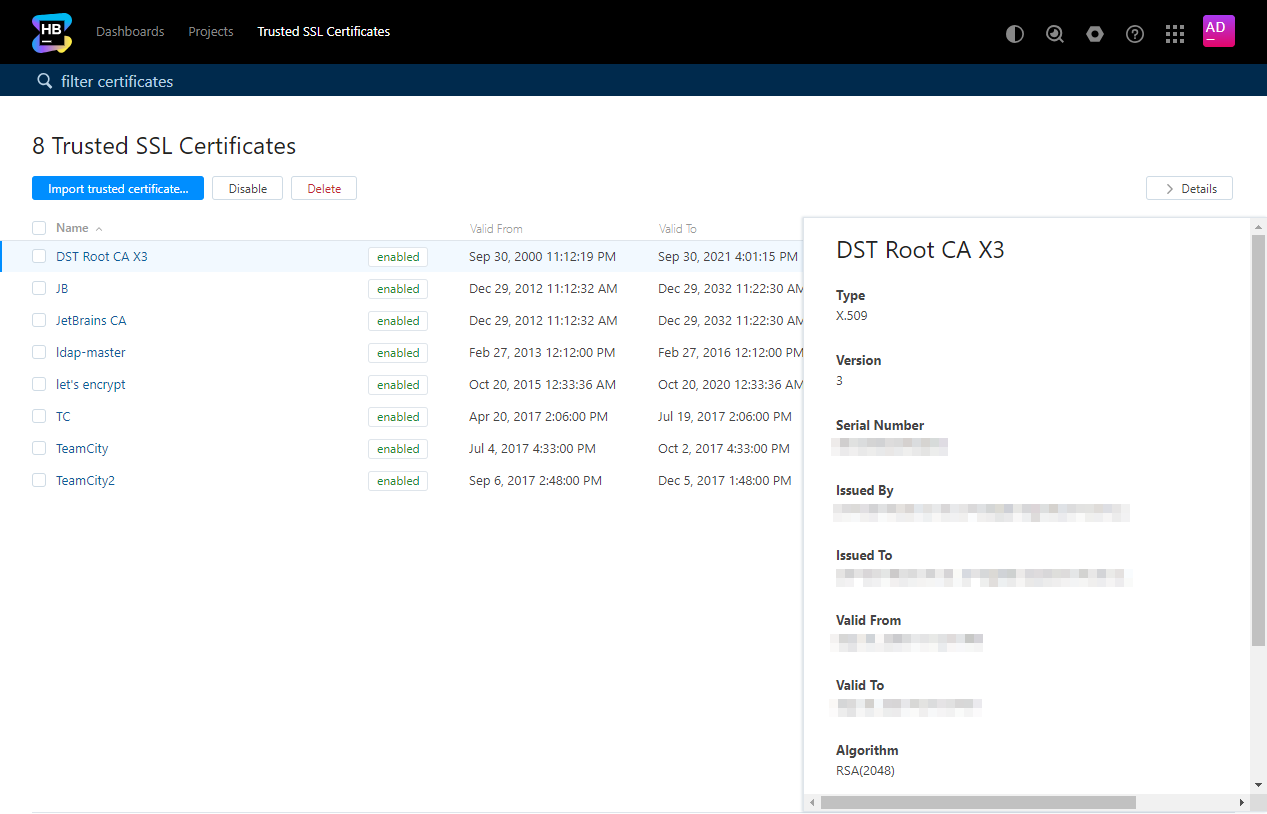Open the Projects navigation item
Image resolution: width=1267 pixels, height=814 pixels.
tap(211, 32)
